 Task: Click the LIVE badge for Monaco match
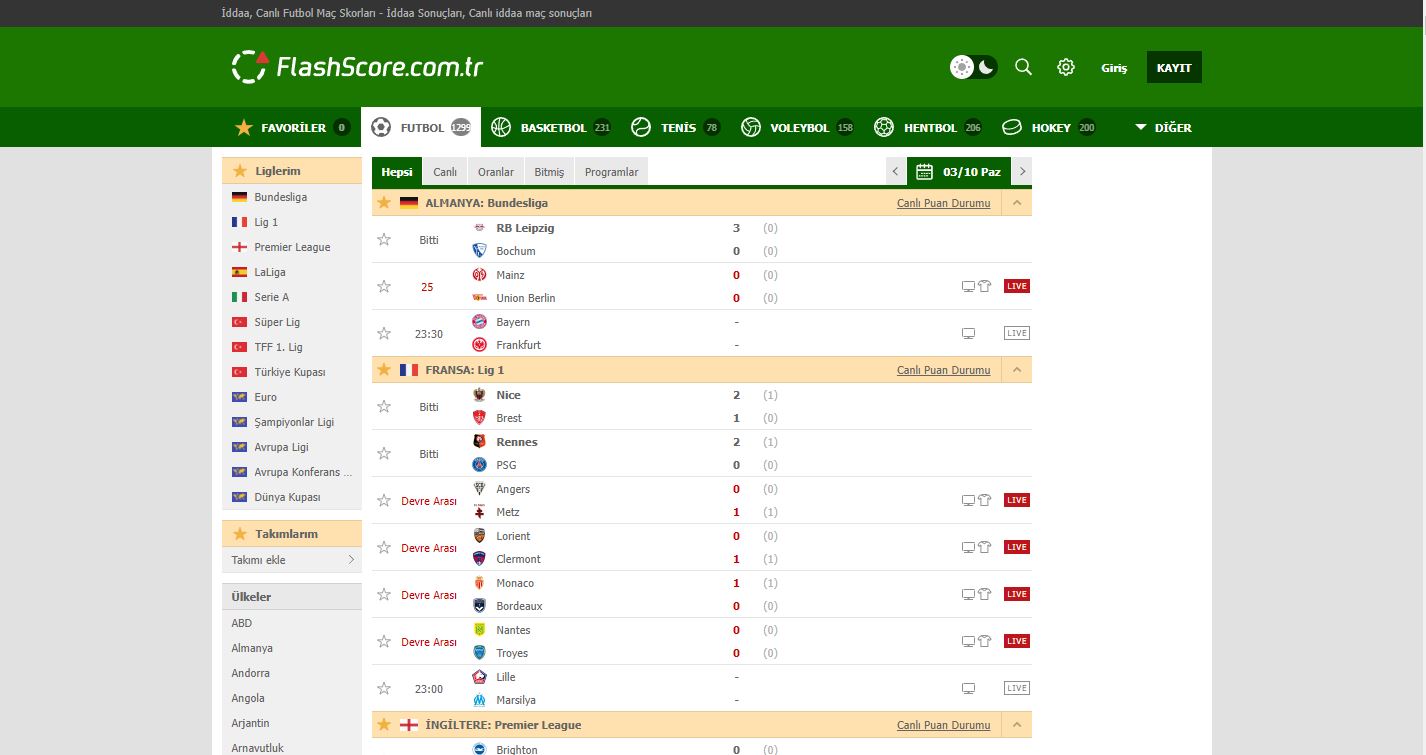click(x=1017, y=594)
